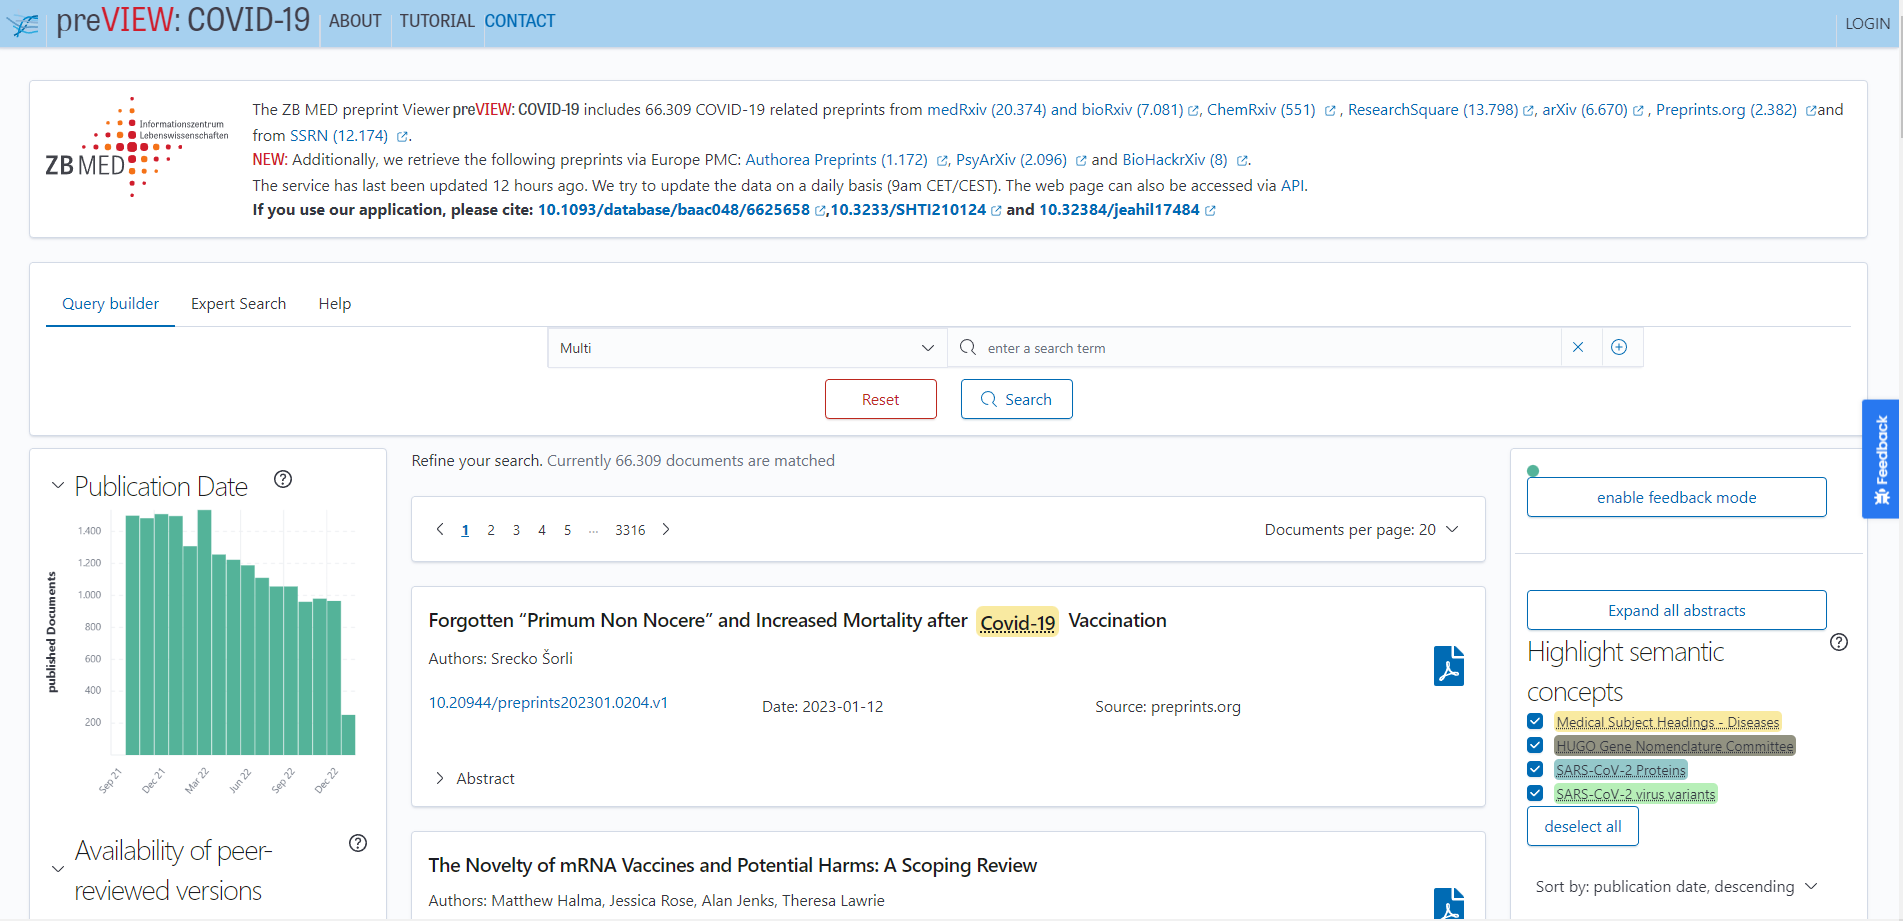Viewport: 1903px width, 921px height.
Task: Open PDF of Forgotten Primum Non Nocere preprint
Action: (x=1448, y=666)
